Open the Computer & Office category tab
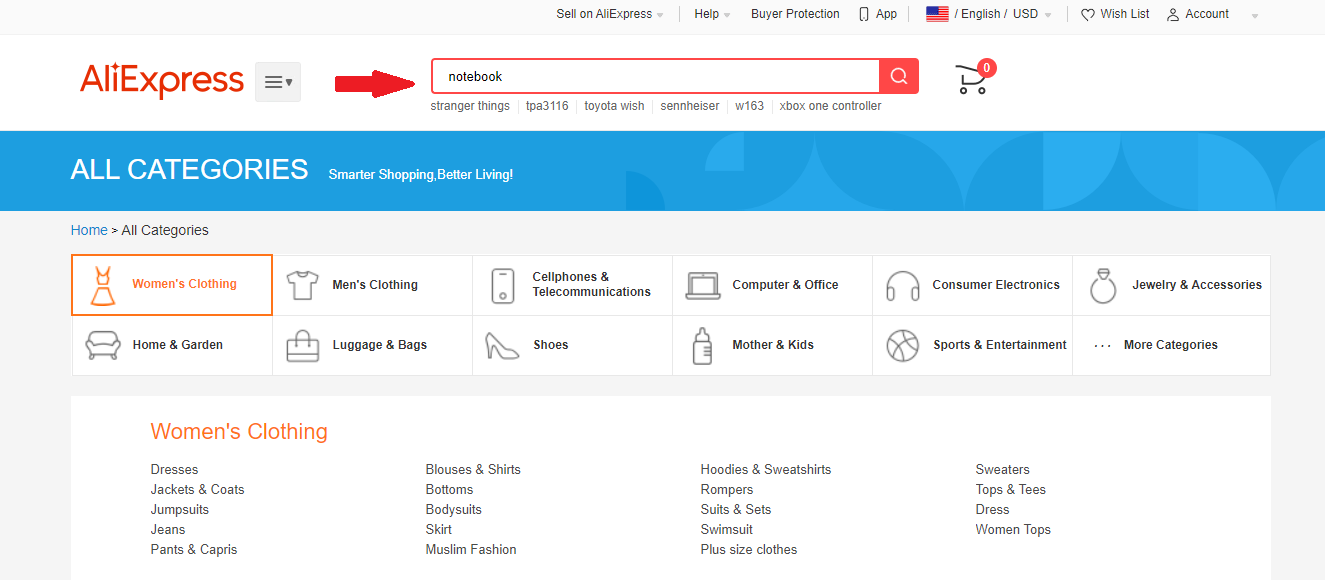The width and height of the screenshot is (1325, 580). tap(772, 285)
